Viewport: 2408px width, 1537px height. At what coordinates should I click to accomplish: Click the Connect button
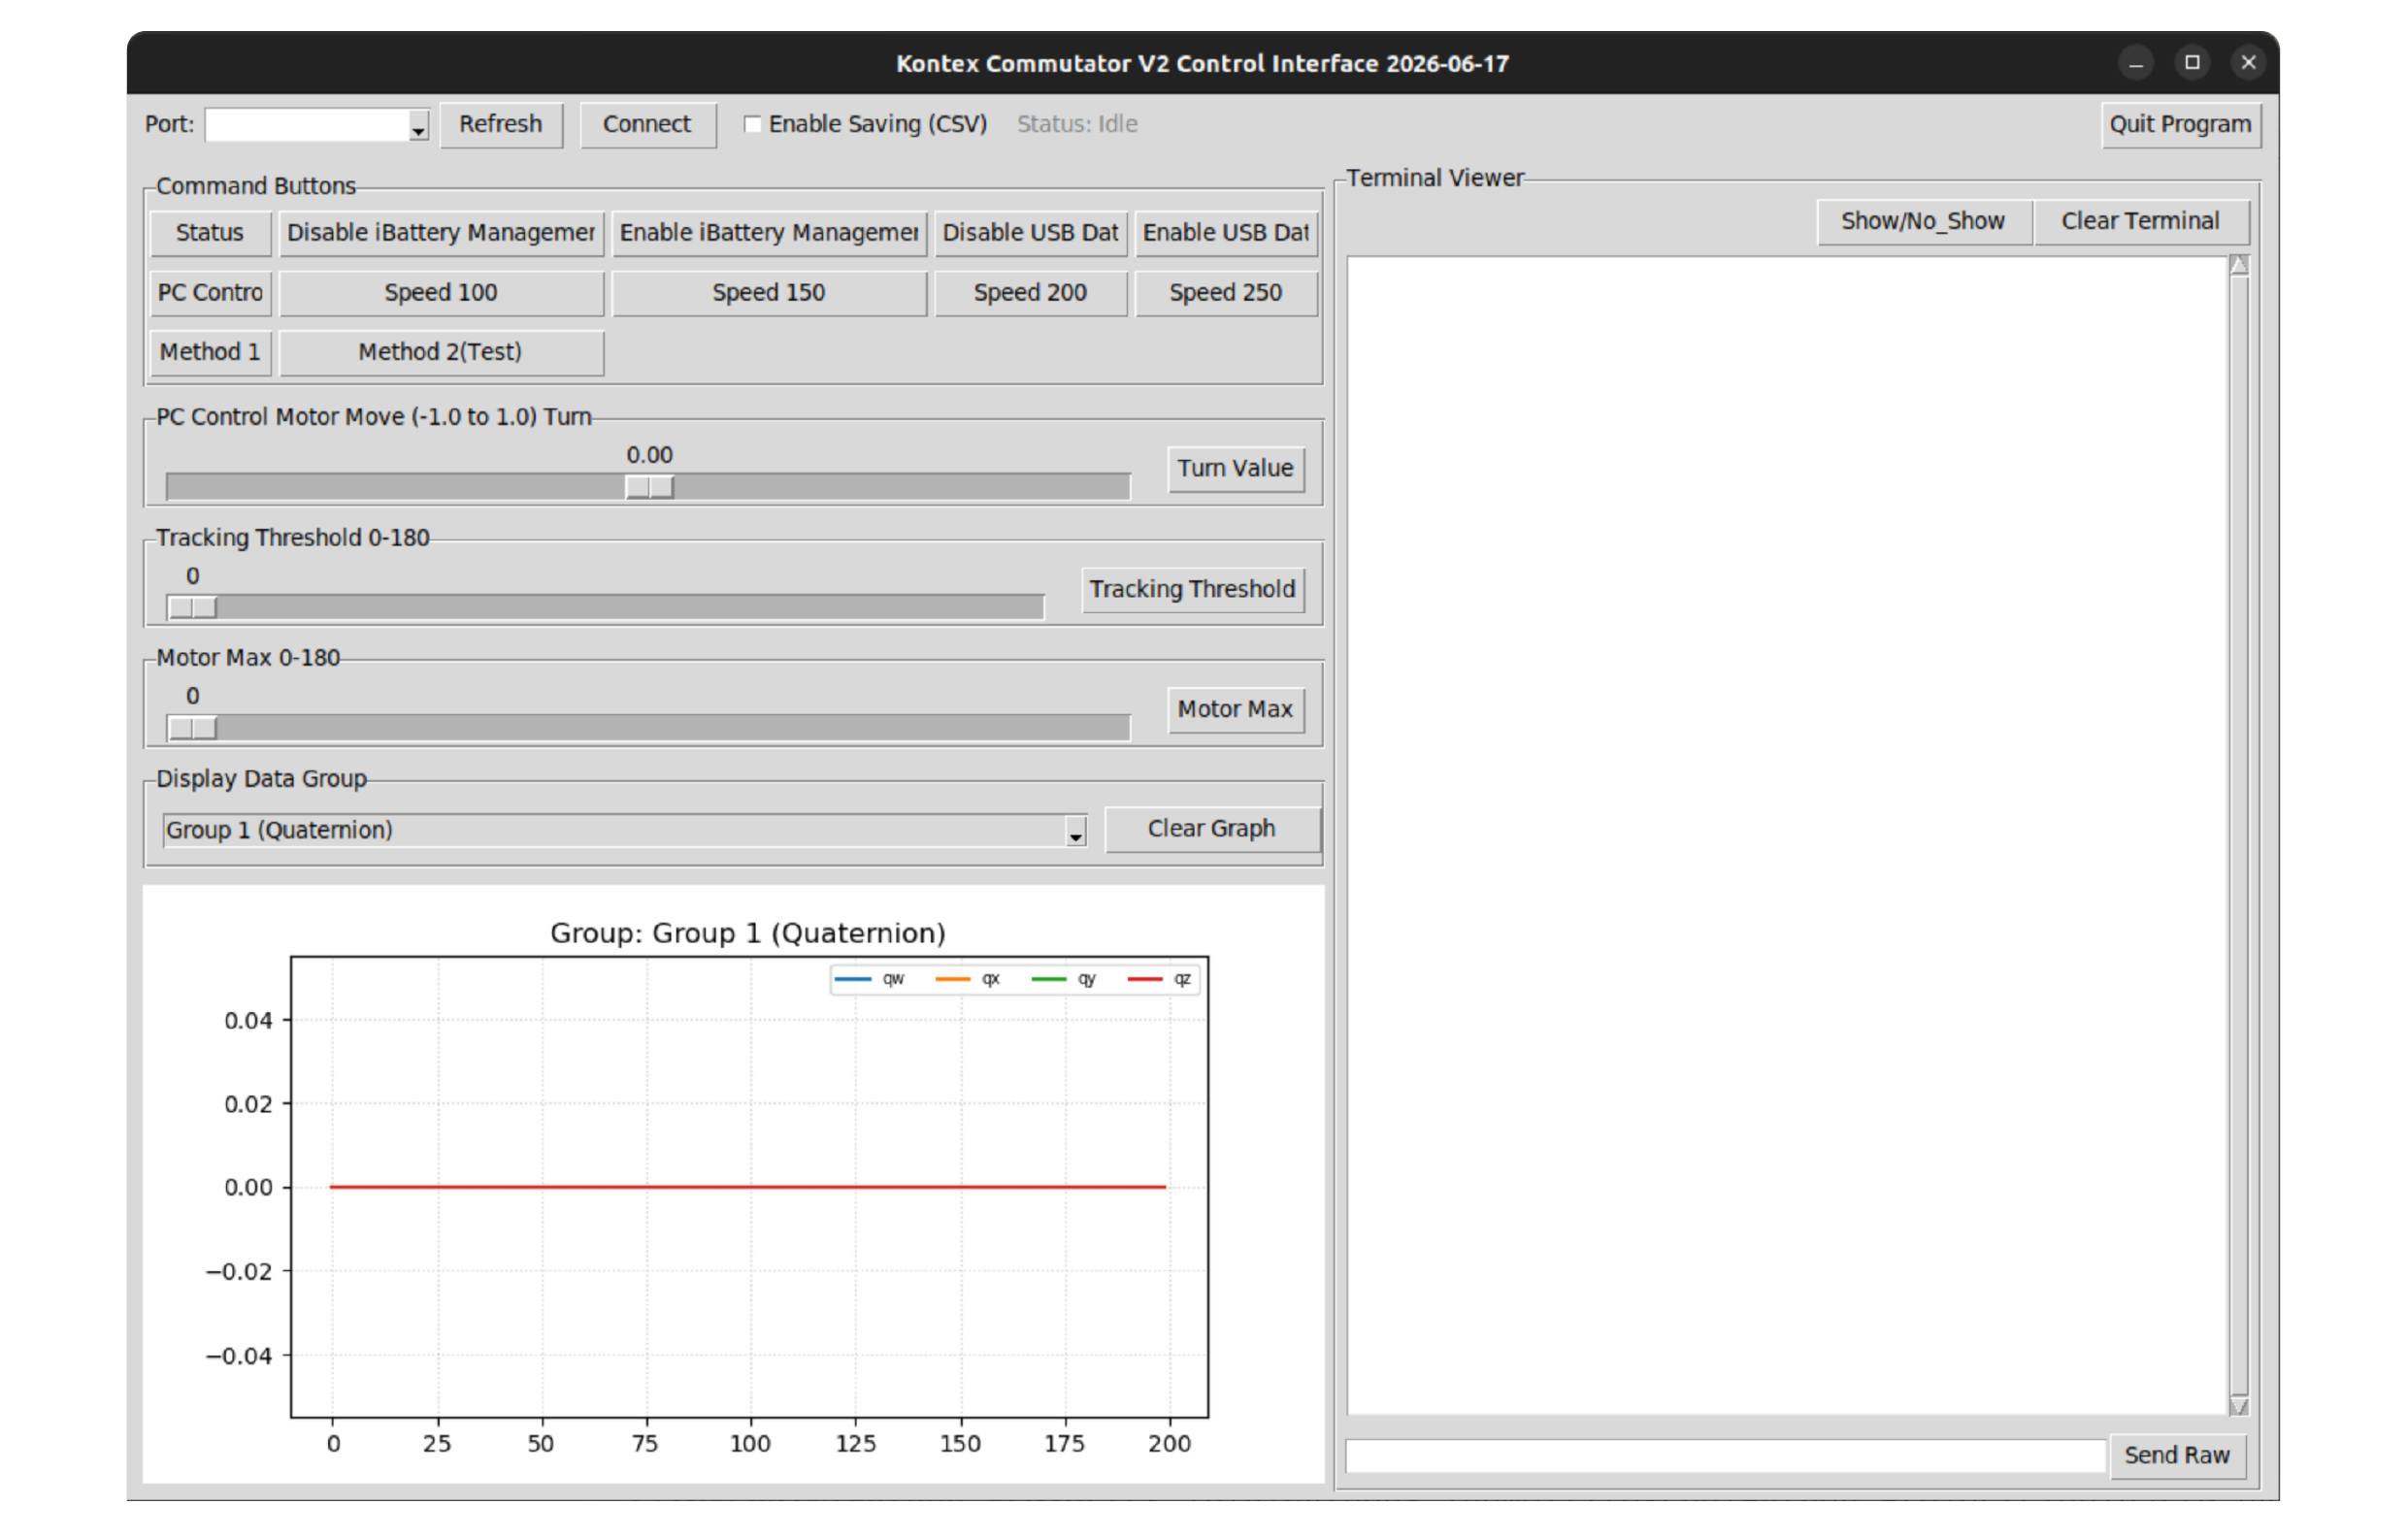point(647,125)
